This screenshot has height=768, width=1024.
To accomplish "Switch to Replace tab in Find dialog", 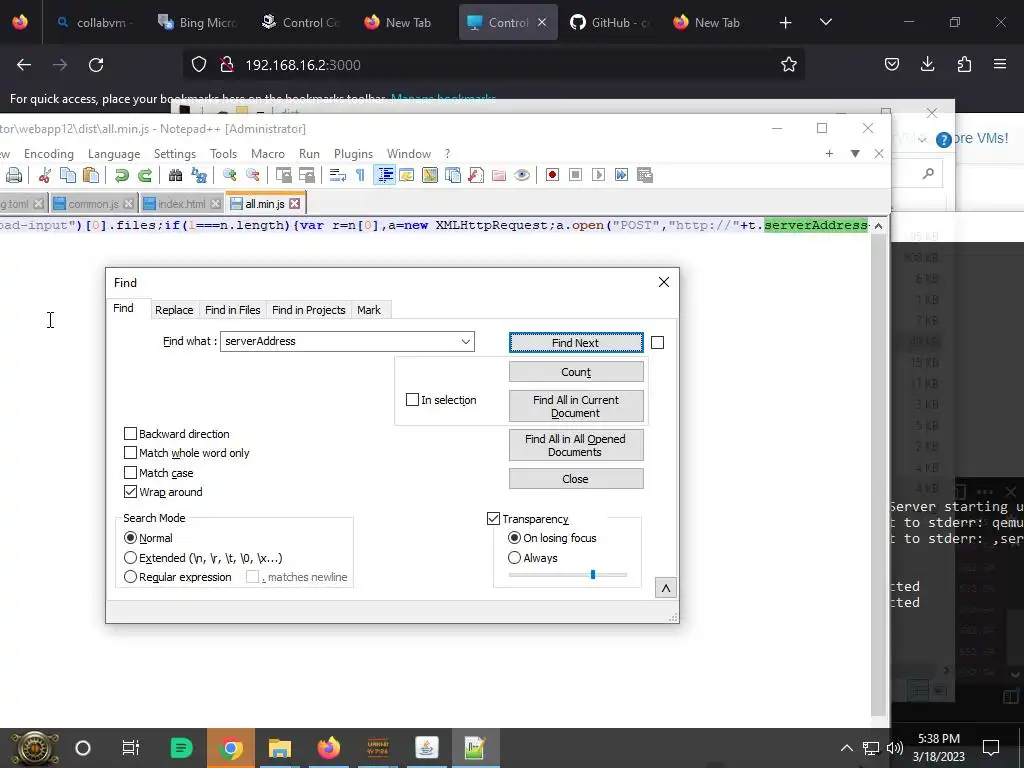I will [x=174, y=310].
